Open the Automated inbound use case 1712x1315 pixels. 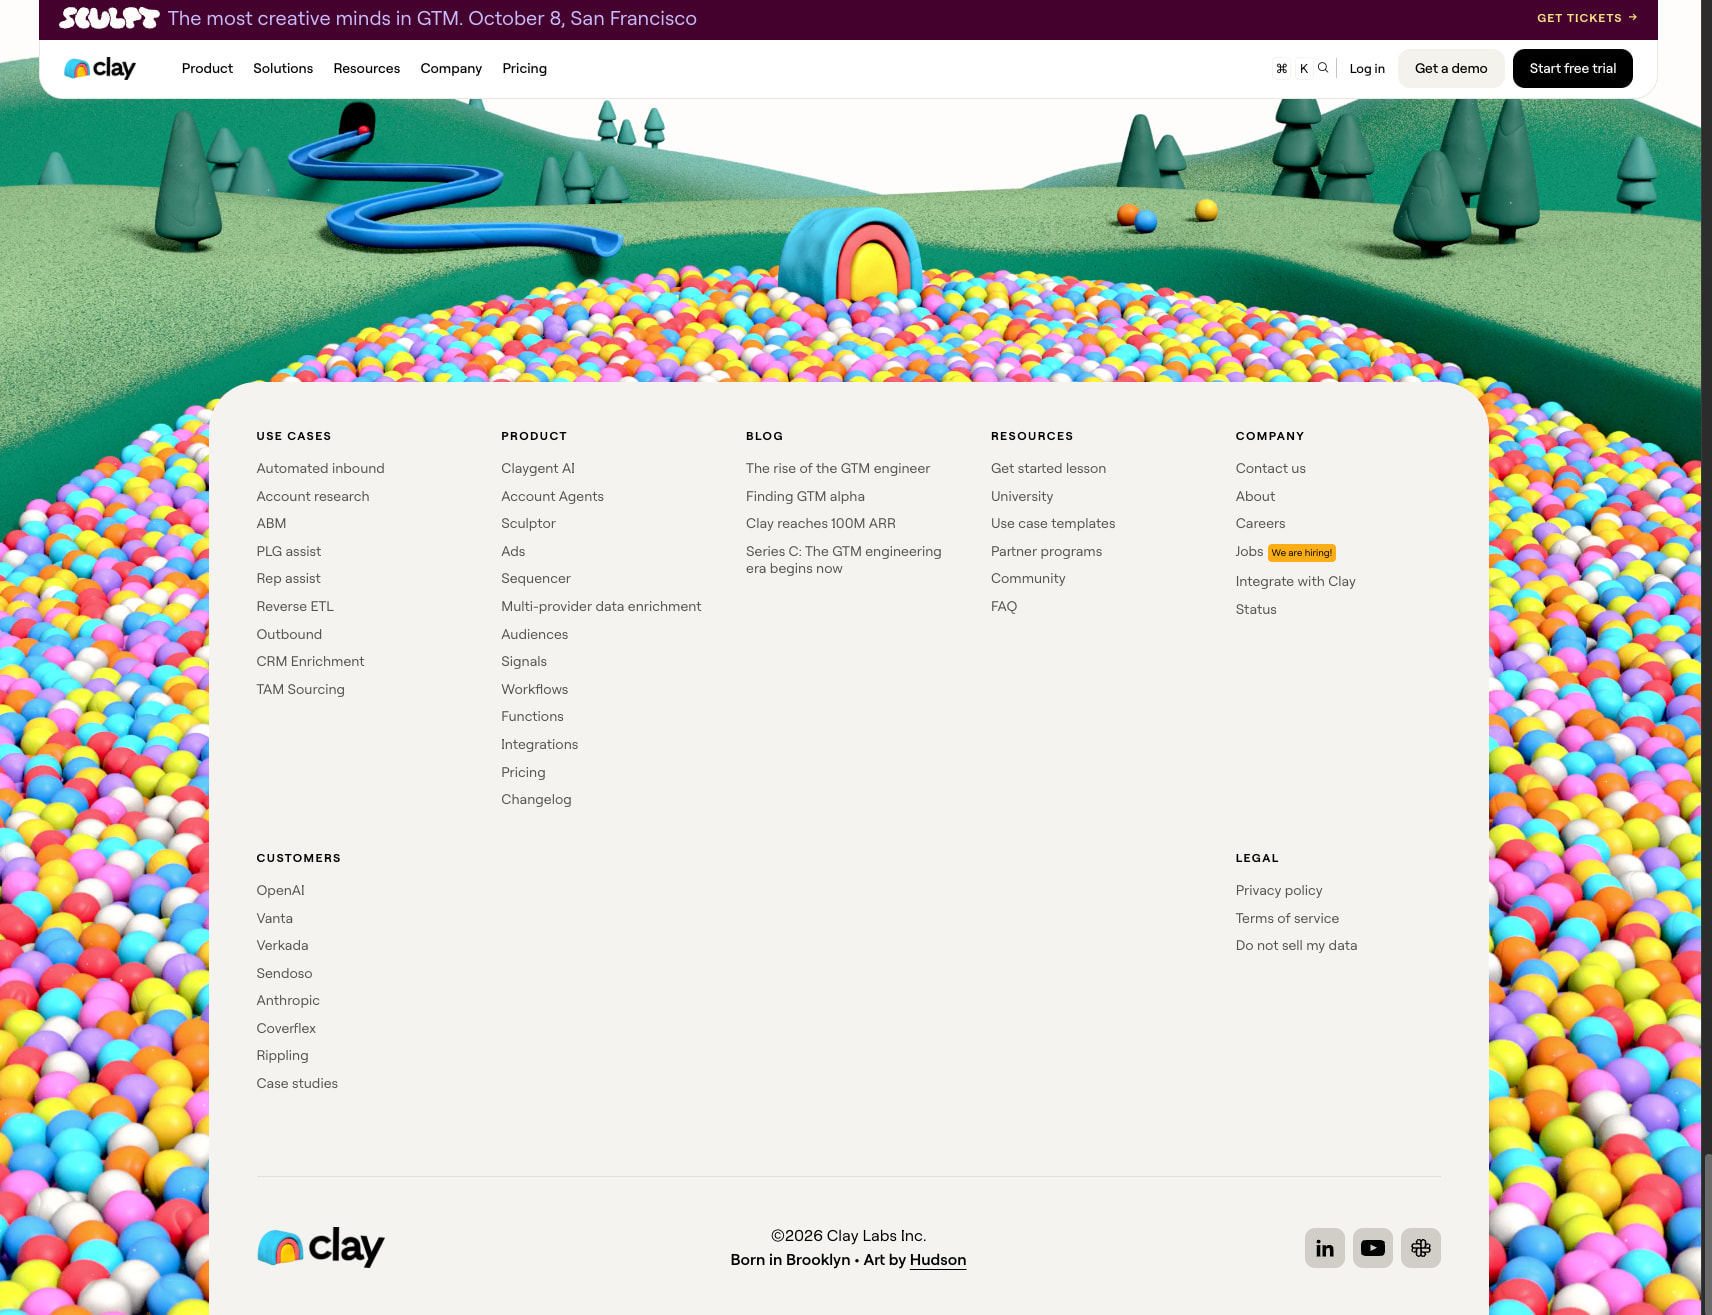click(320, 468)
